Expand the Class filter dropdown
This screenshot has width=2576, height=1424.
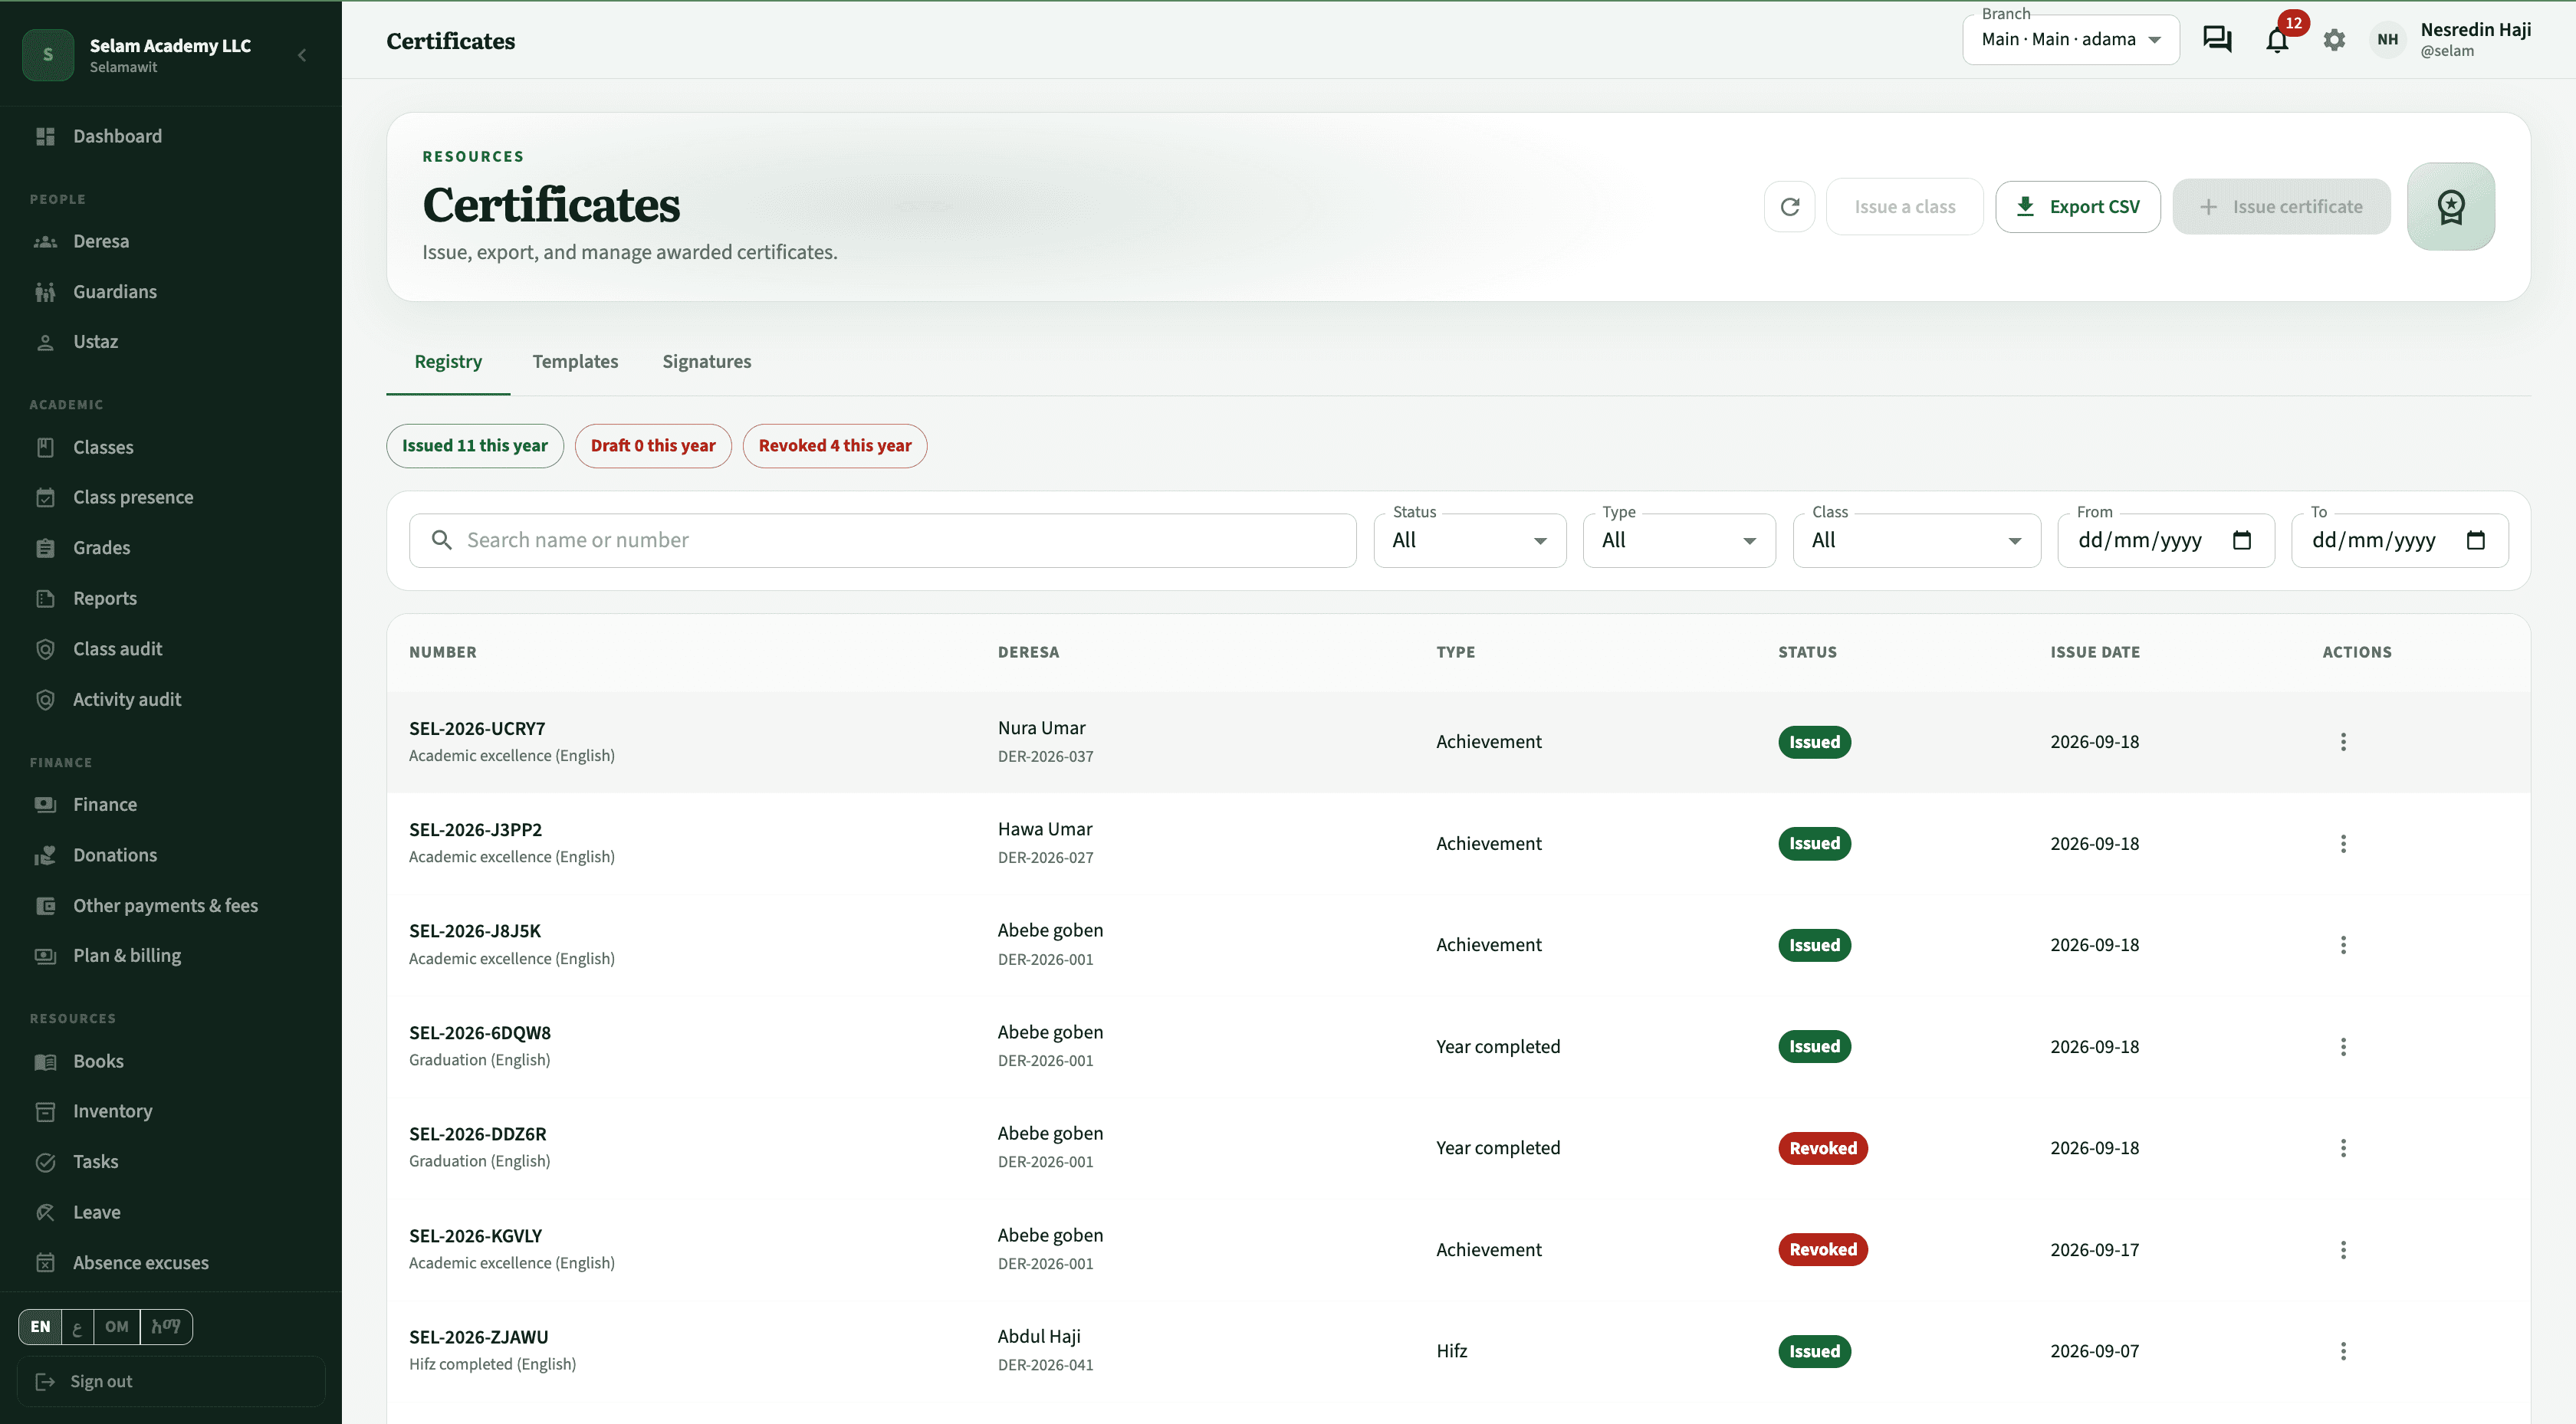pyautogui.click(x=1916, y=540)
